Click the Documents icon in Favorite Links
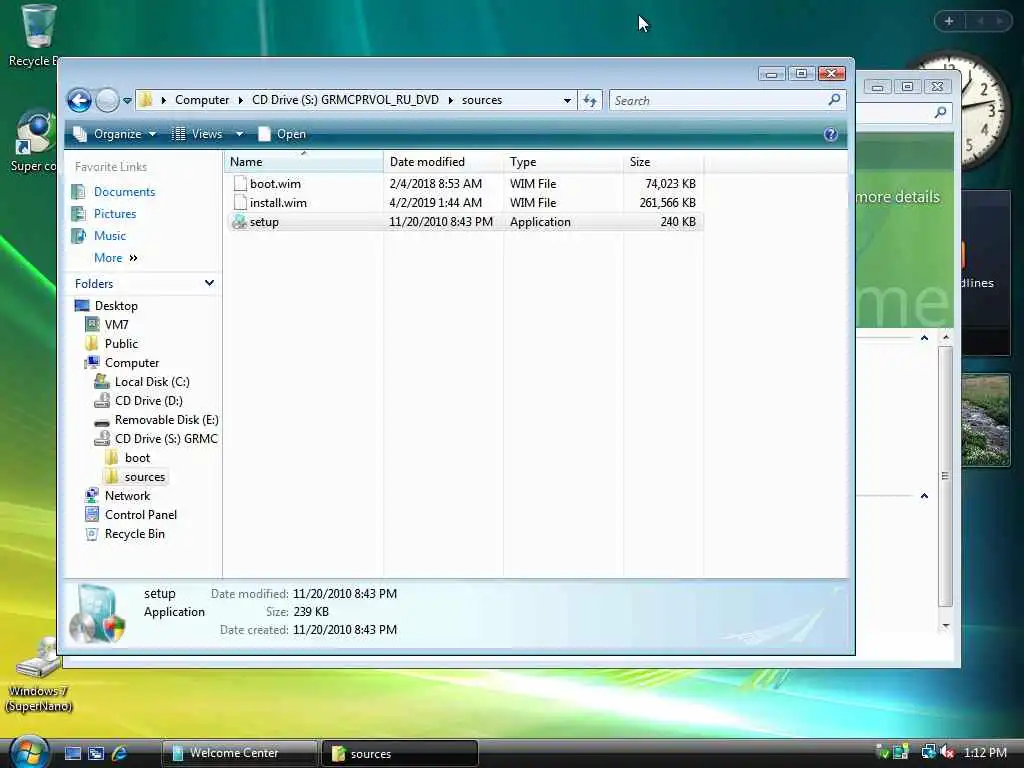This screenshot has height=768, width=1024. 78,191
